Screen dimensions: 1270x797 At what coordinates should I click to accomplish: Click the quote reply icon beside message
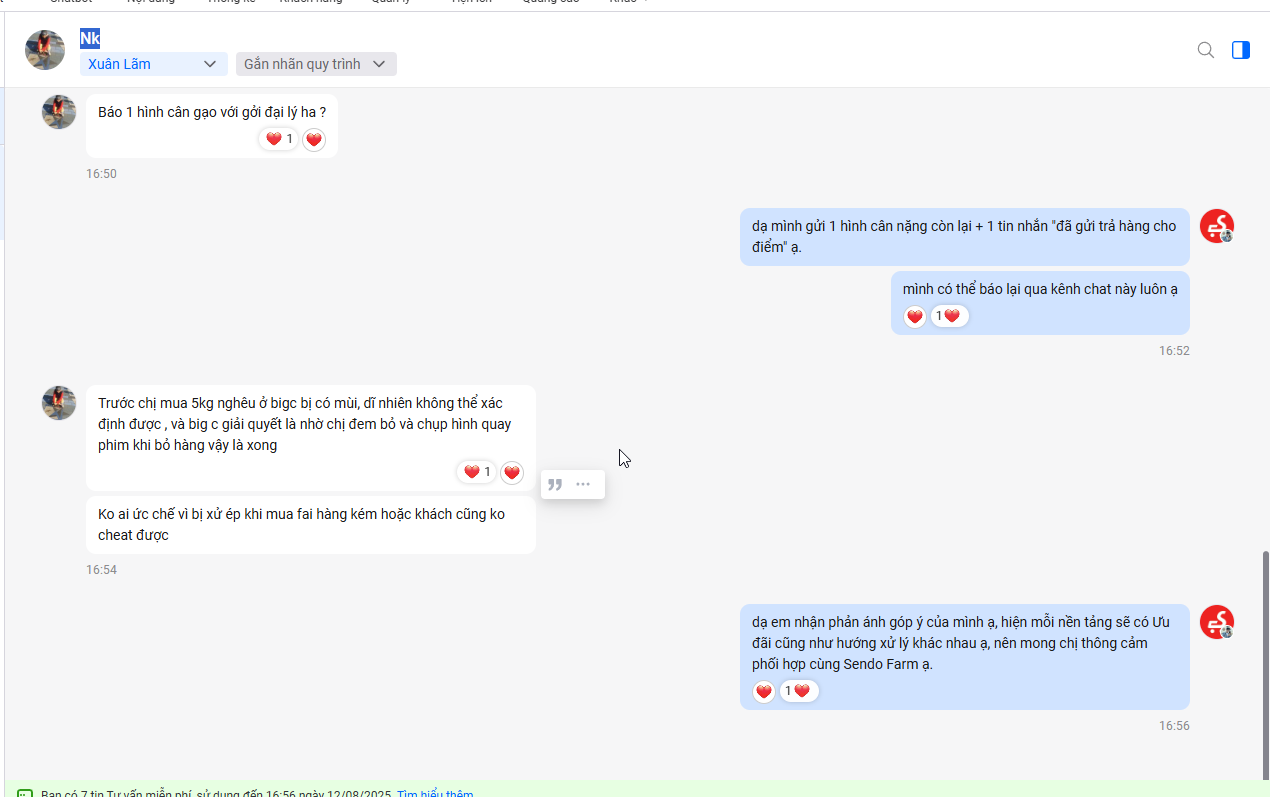[555, 484]
